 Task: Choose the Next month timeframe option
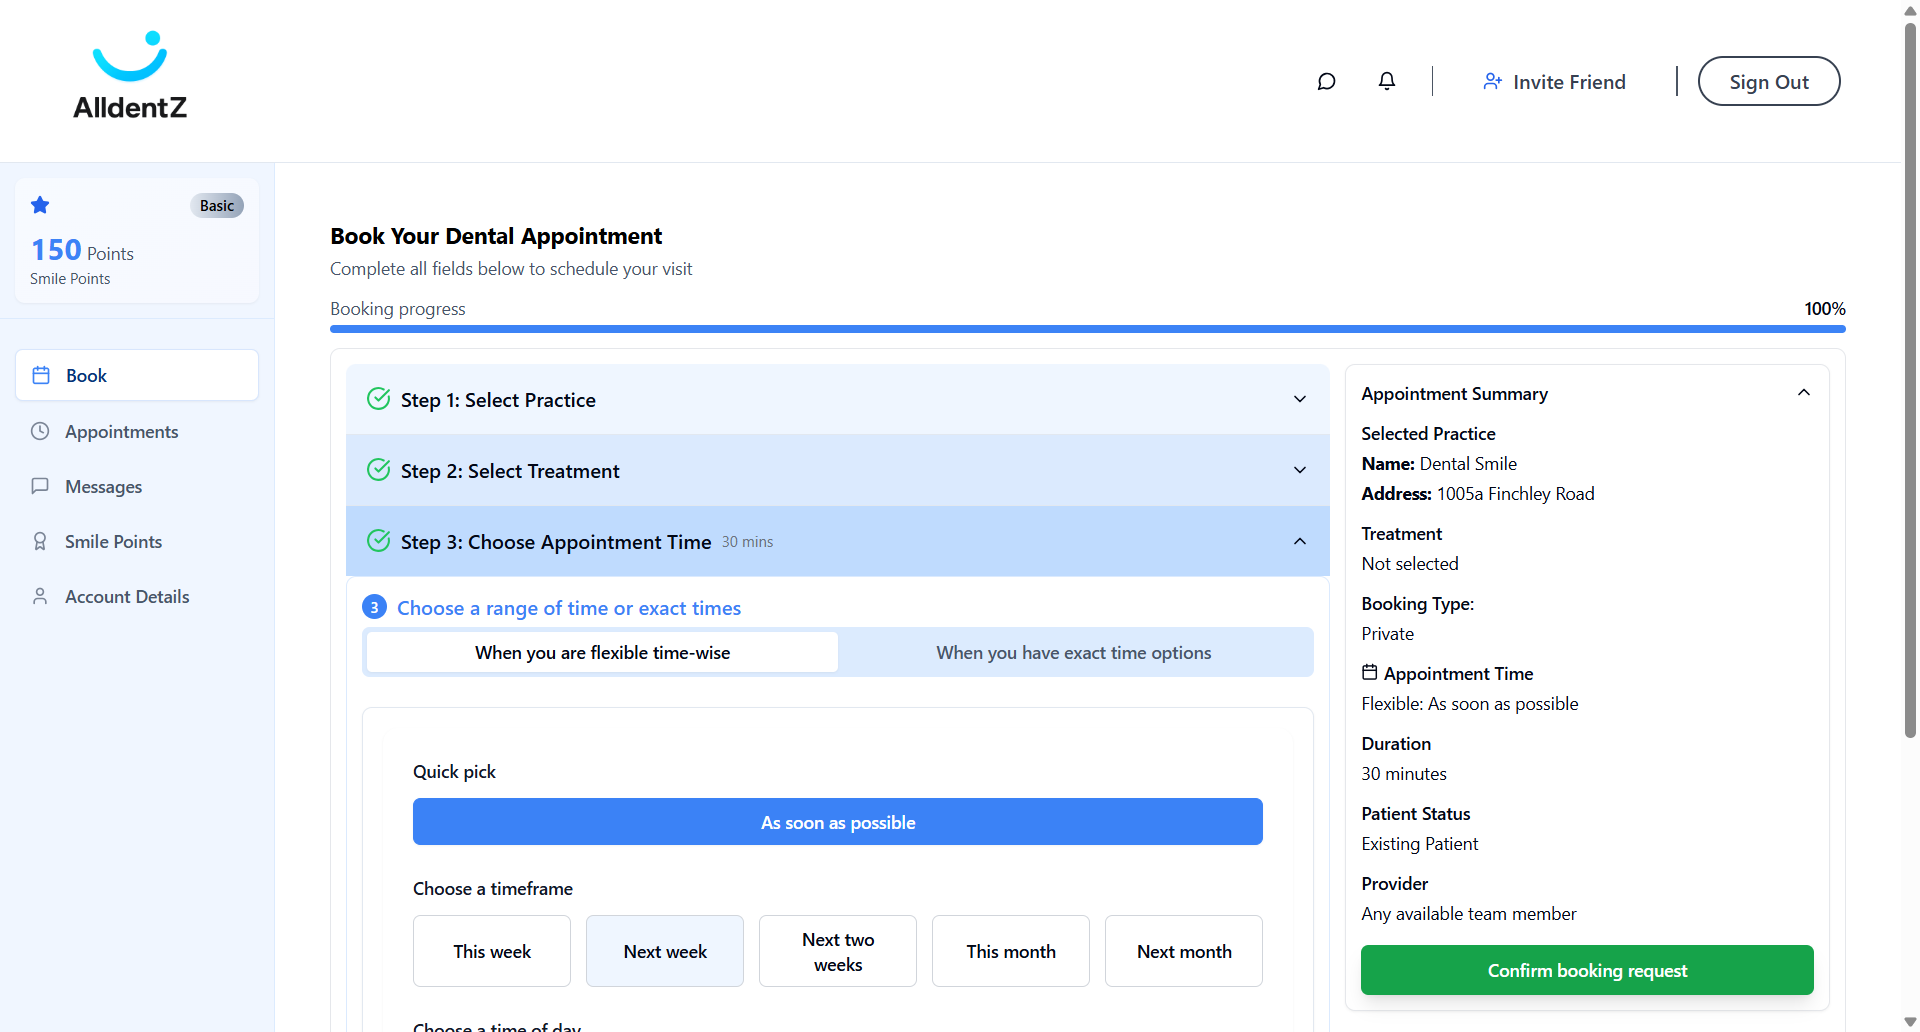point(1183,951)
